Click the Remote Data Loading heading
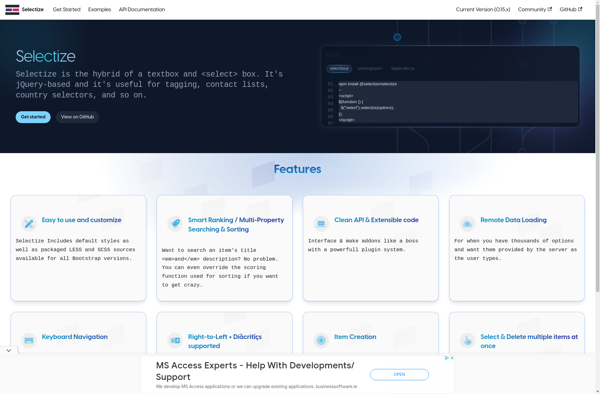 tap(514, 220)
